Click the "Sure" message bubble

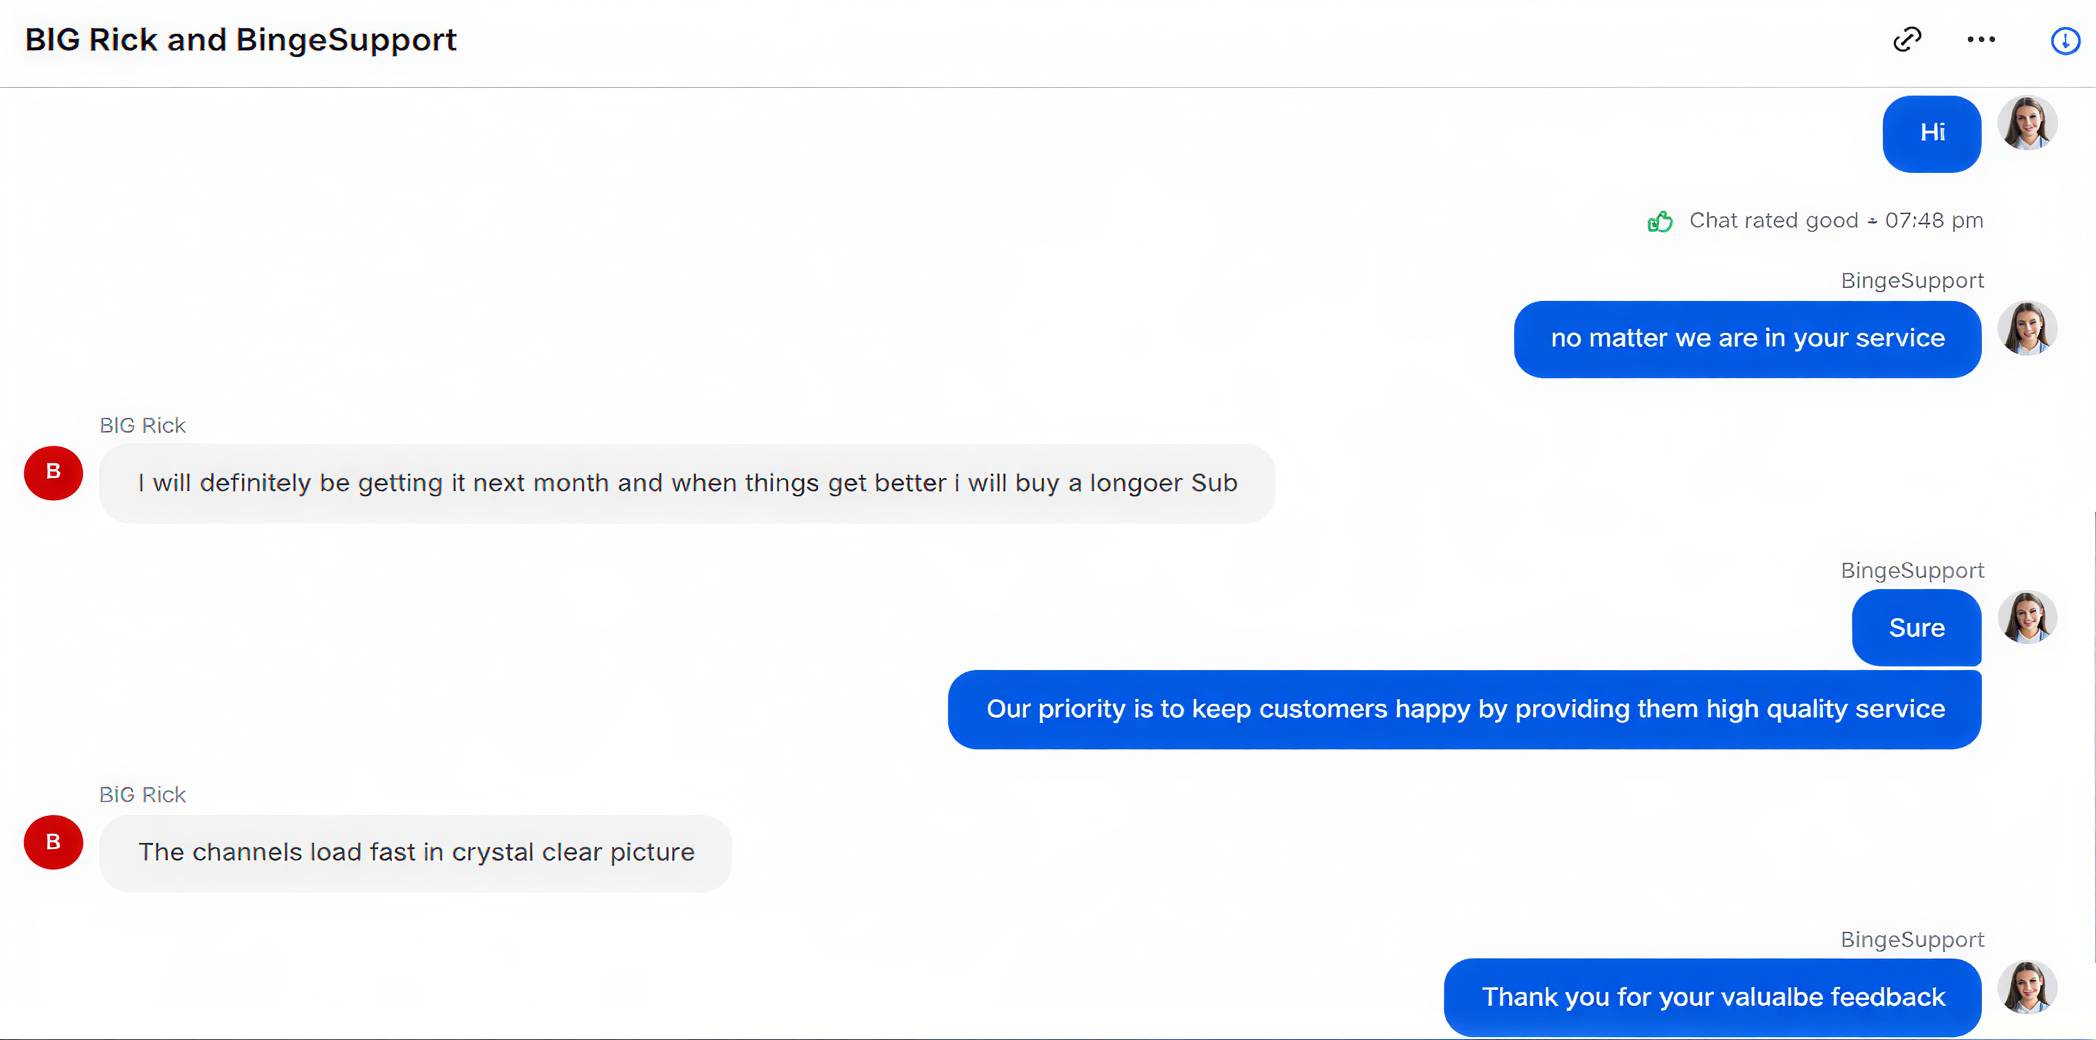1916,628
